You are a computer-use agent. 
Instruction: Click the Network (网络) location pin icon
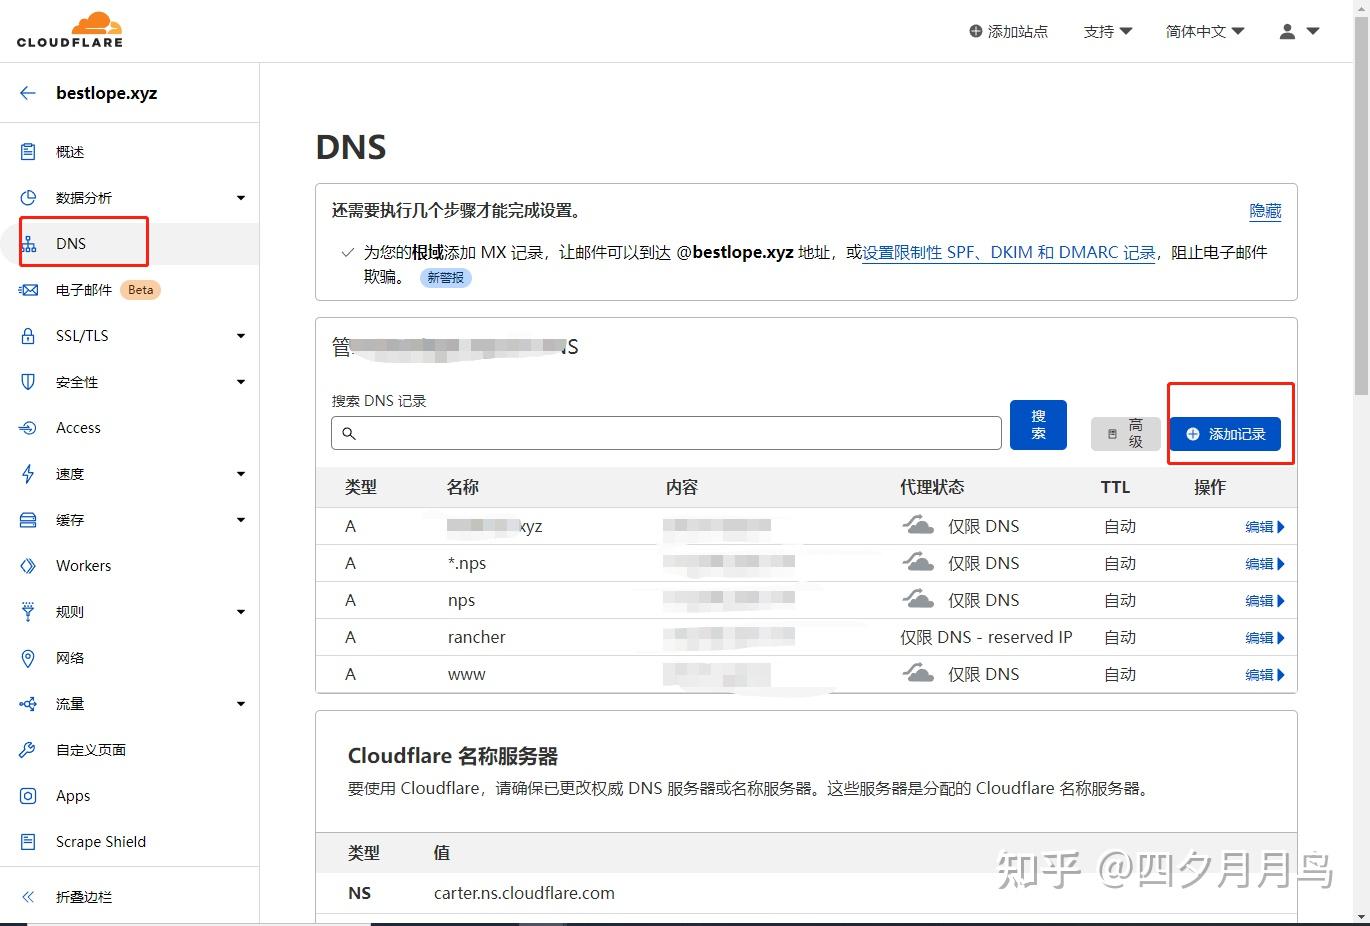click(x=28, y=658)
